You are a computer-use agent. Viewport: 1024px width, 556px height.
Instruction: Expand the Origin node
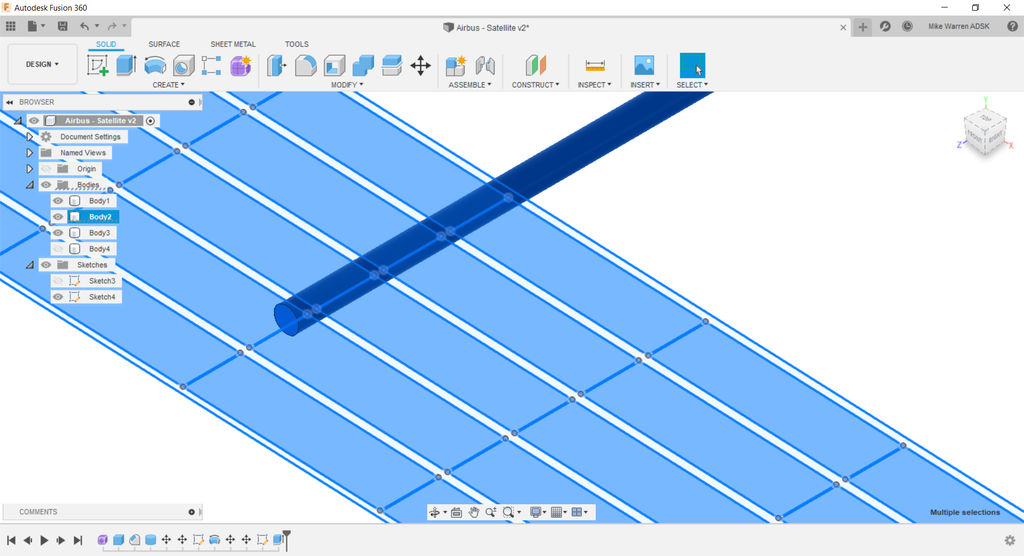pos(29,169)
